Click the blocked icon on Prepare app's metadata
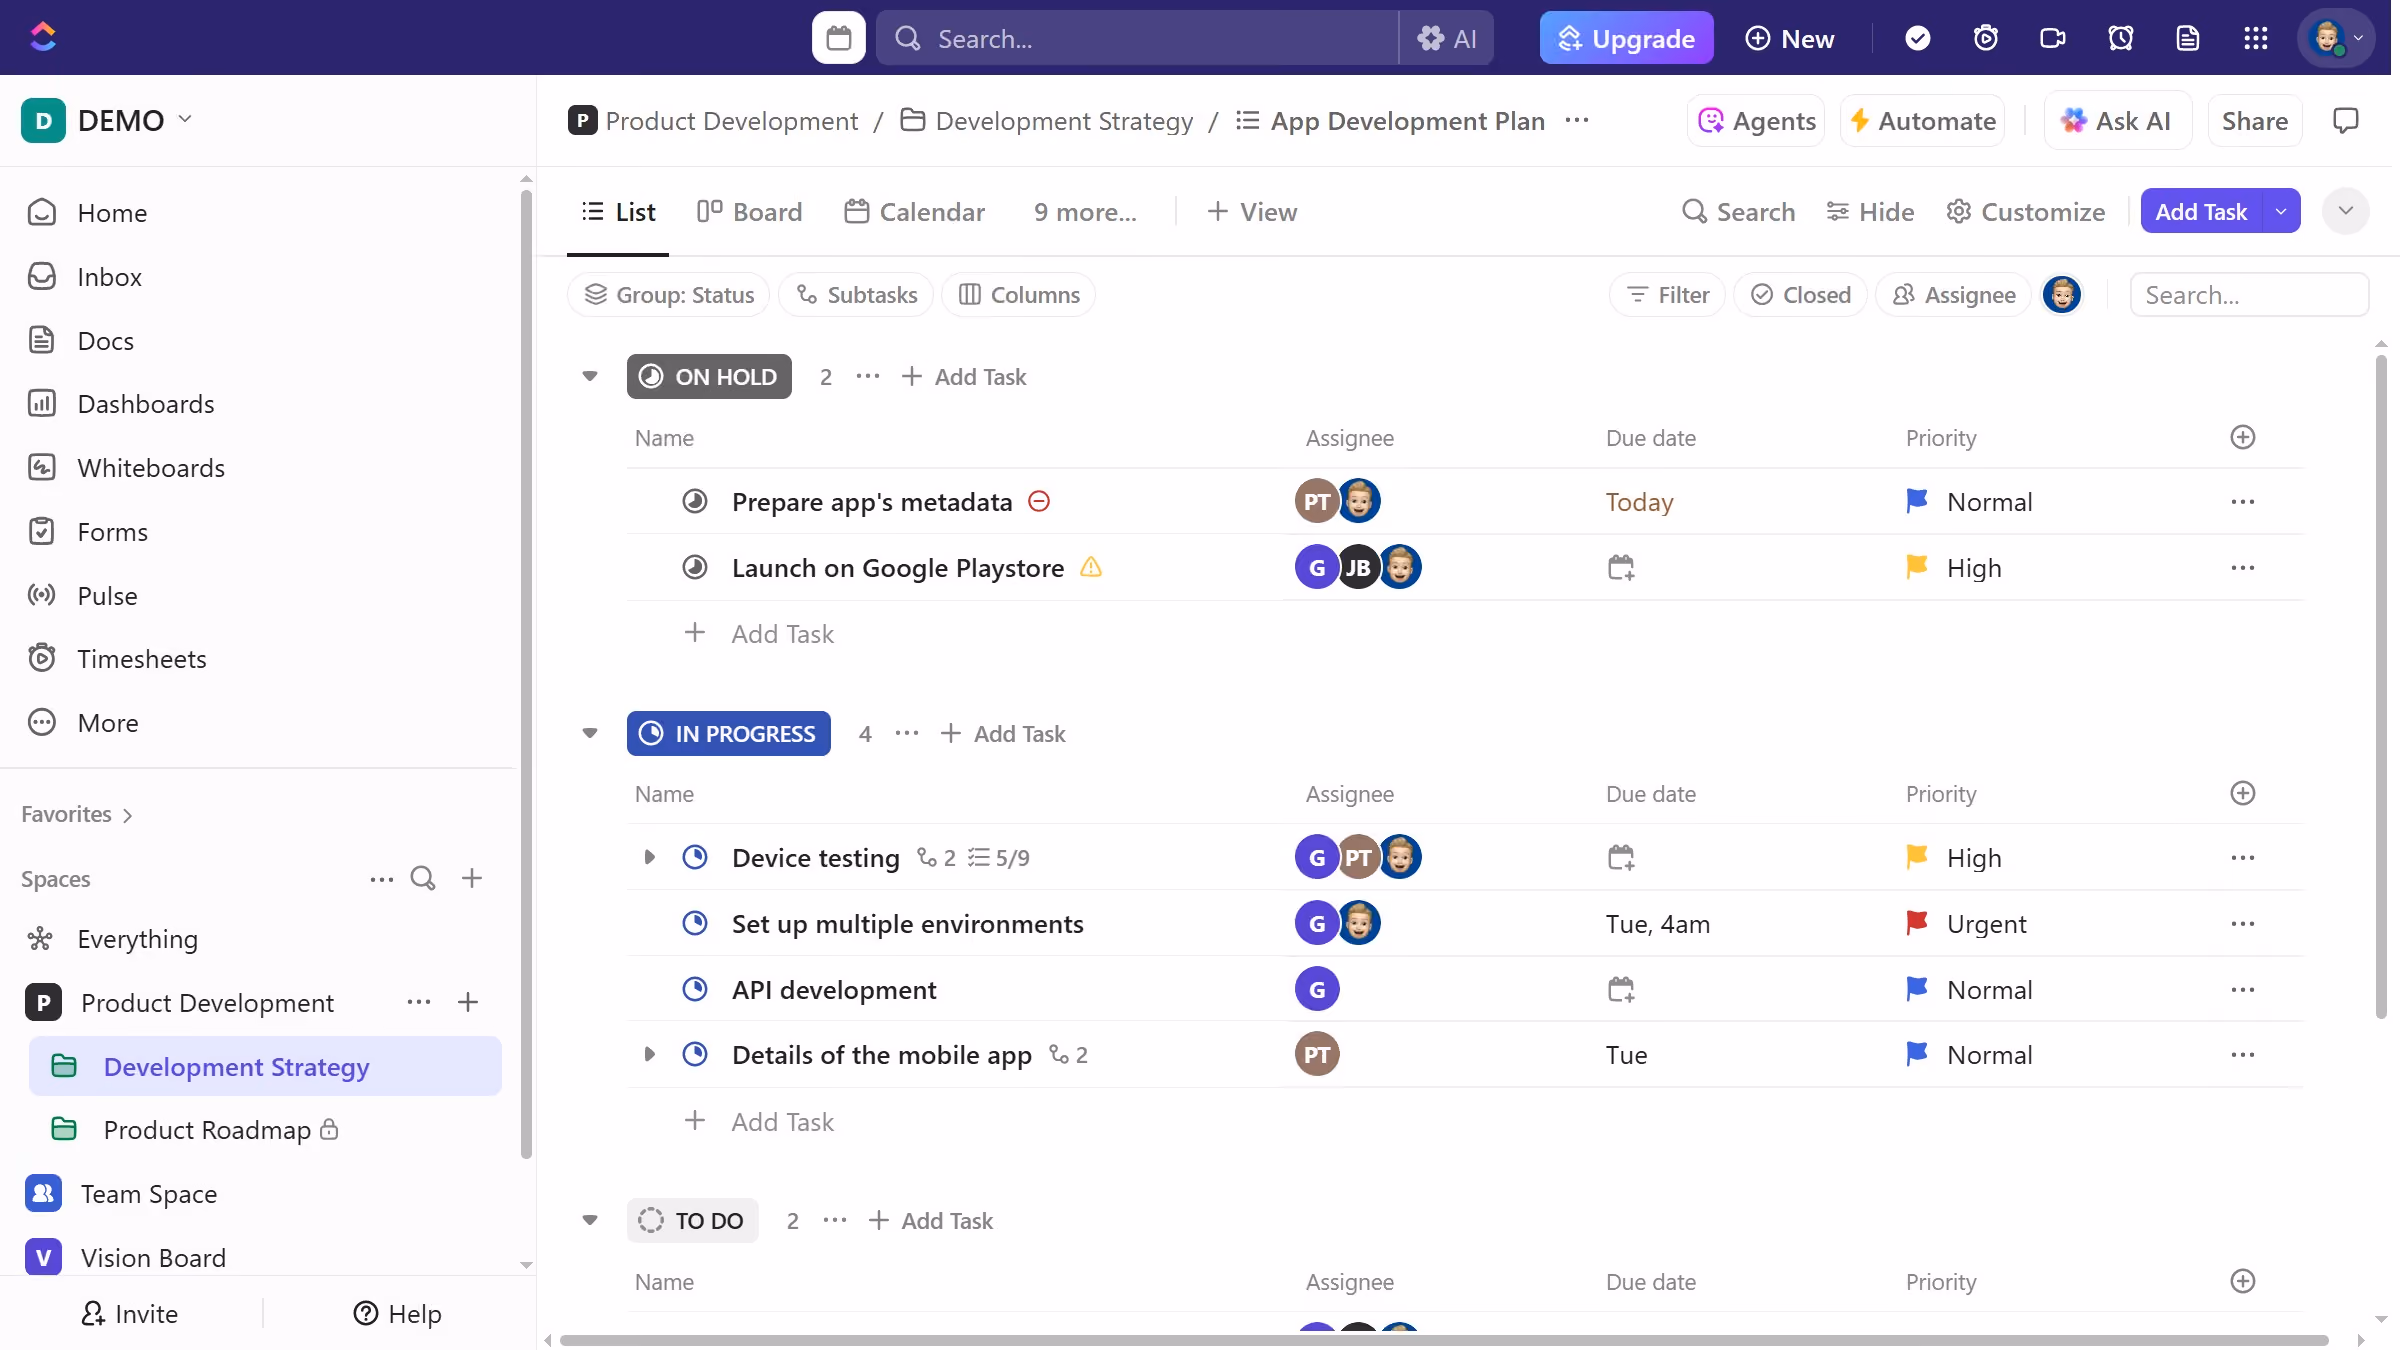 [x=1039, y=501]
